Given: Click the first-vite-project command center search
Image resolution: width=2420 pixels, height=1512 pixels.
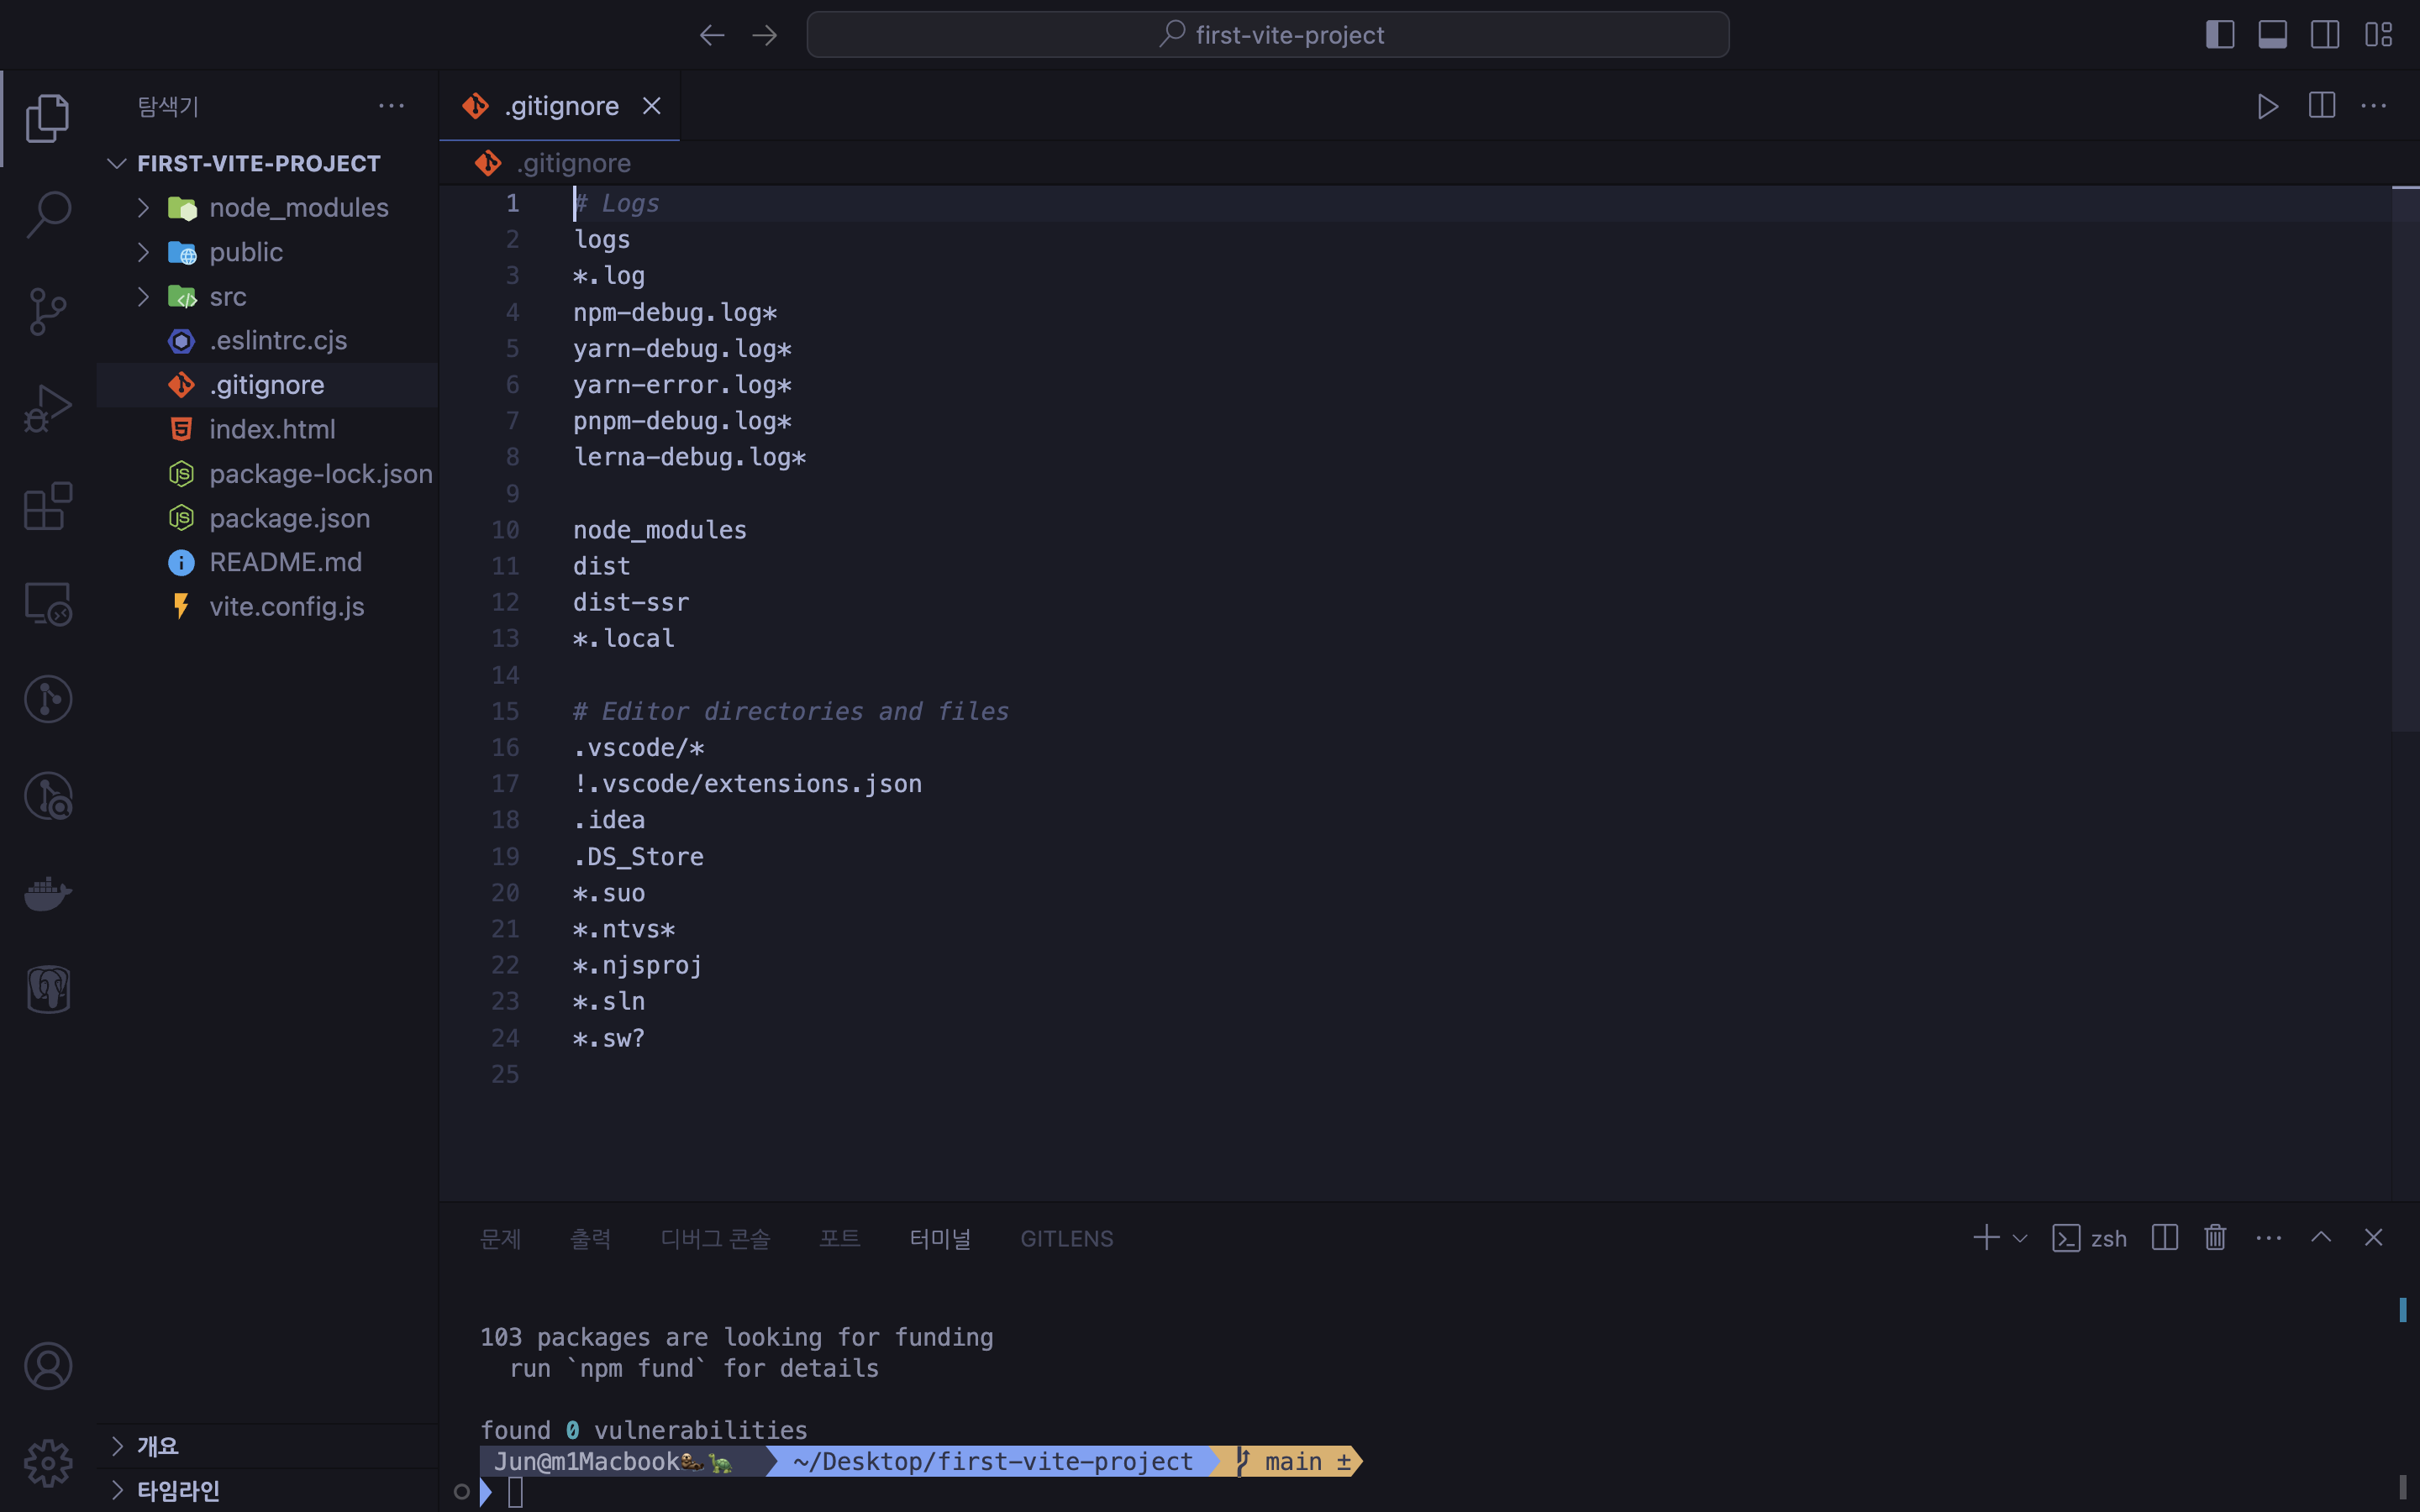Looking at the screenshot, I should point(1267,35).
